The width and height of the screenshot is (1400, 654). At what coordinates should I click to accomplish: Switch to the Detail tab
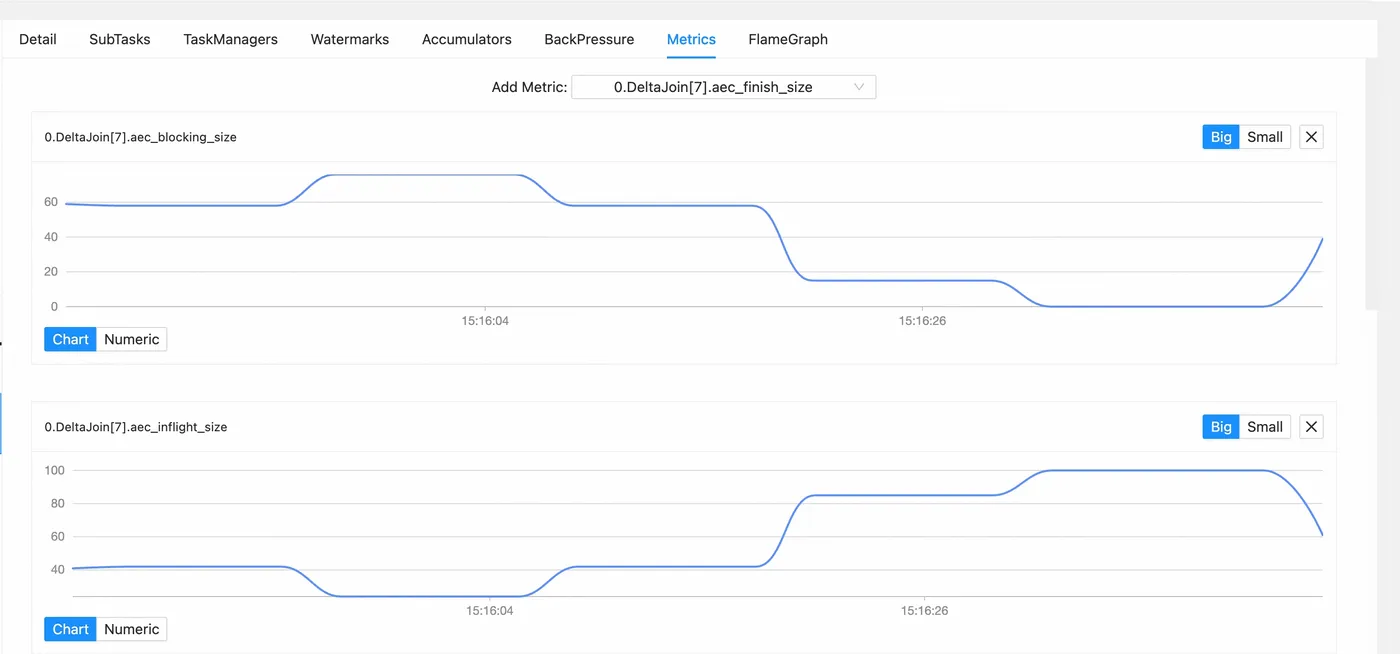[x=38, y=39]
